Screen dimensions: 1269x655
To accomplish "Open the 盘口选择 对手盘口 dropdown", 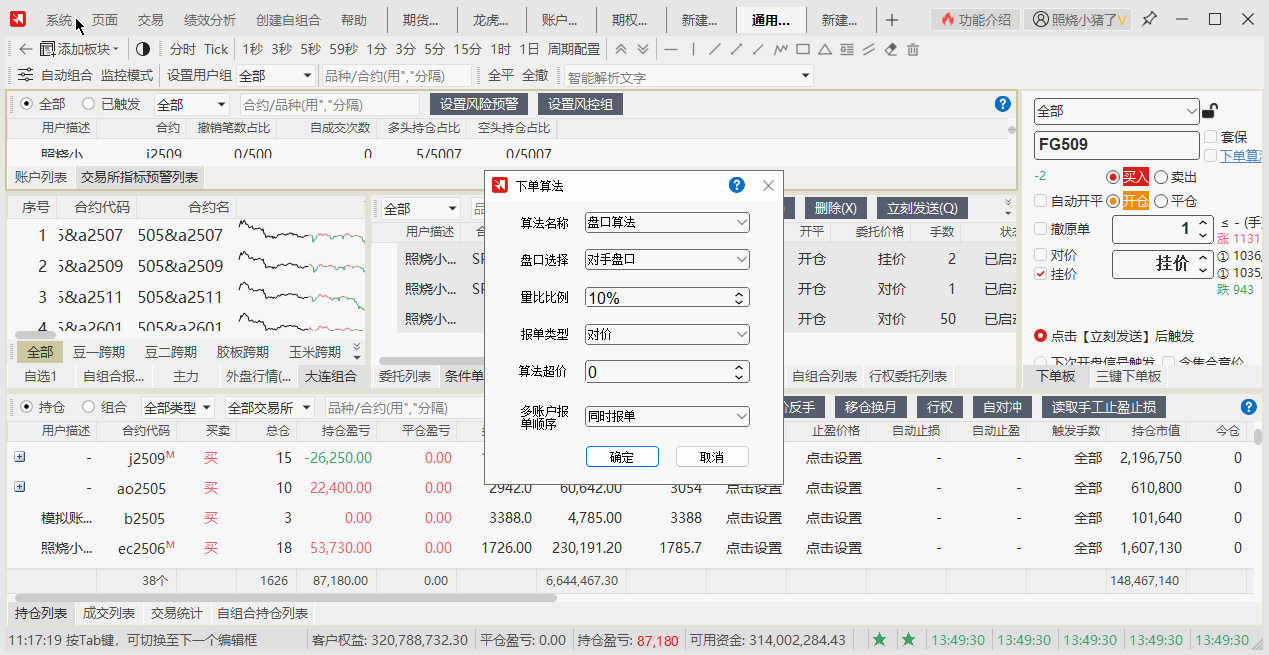I will [x=667, y=259].
